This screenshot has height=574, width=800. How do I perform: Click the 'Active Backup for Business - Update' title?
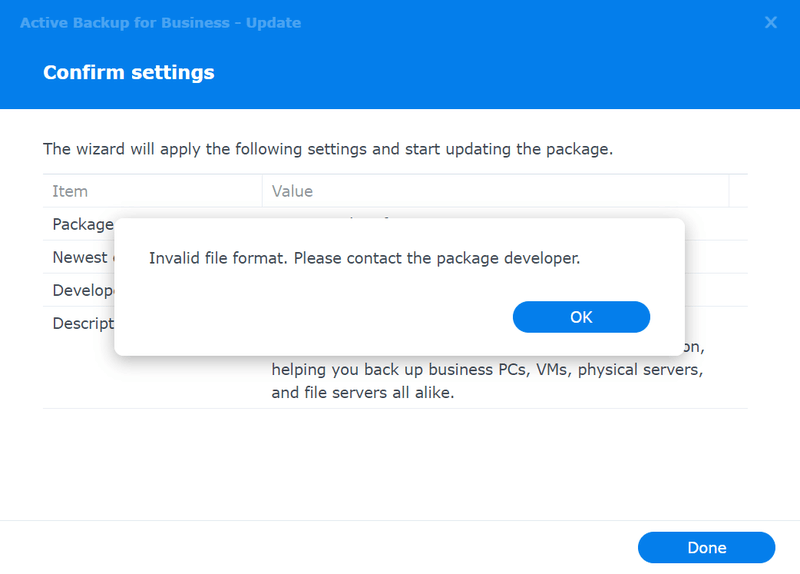(160, 22)
